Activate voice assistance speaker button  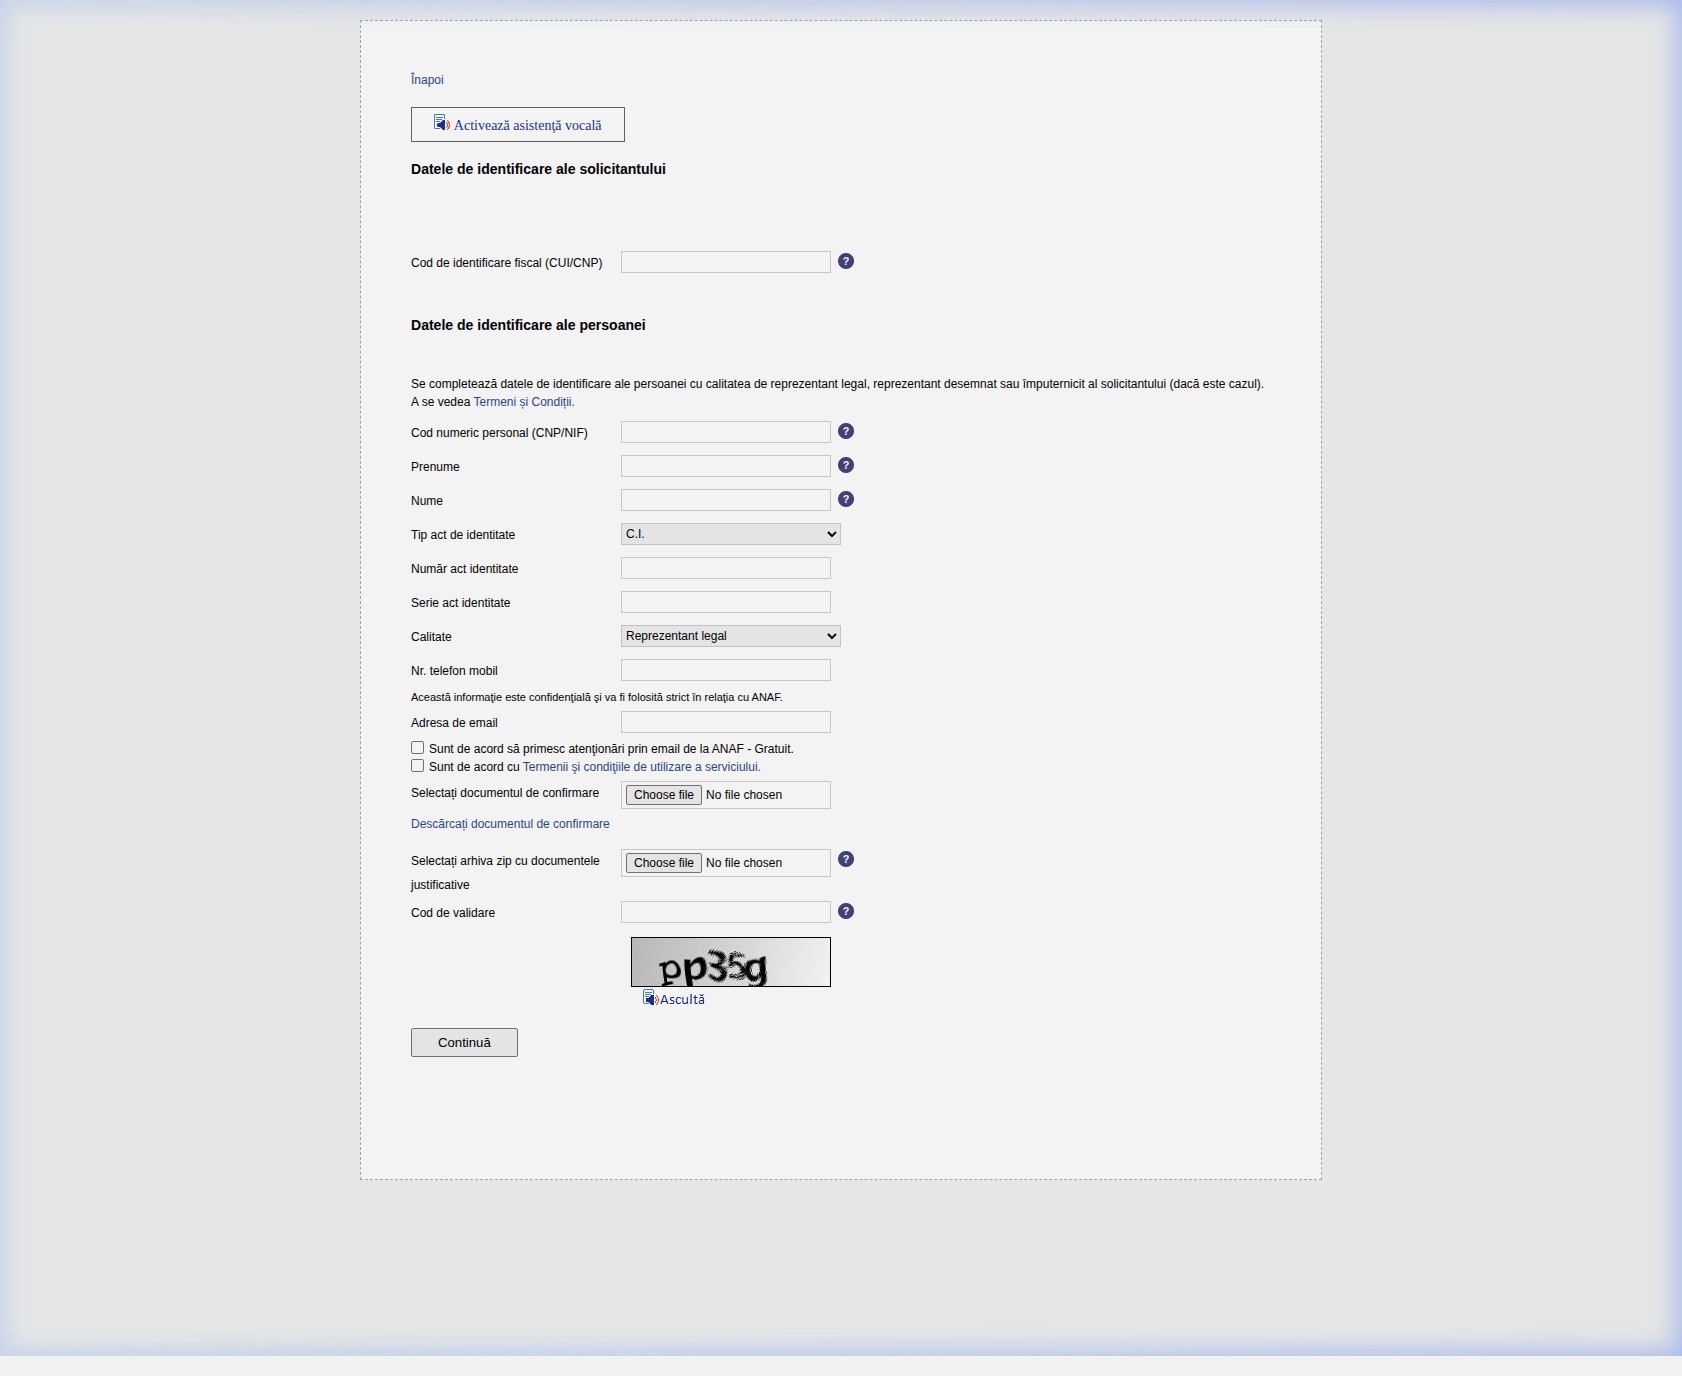click(x=518, y=125)
